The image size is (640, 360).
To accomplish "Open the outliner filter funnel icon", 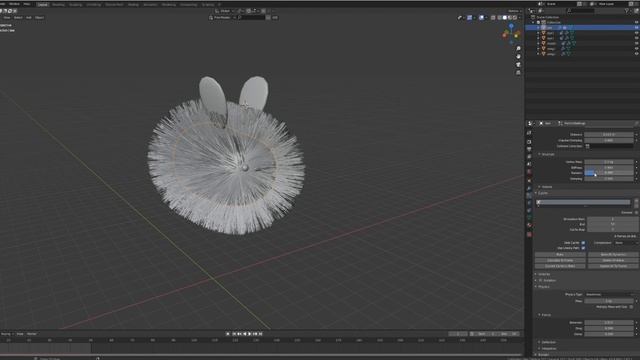I will [627, 11].
